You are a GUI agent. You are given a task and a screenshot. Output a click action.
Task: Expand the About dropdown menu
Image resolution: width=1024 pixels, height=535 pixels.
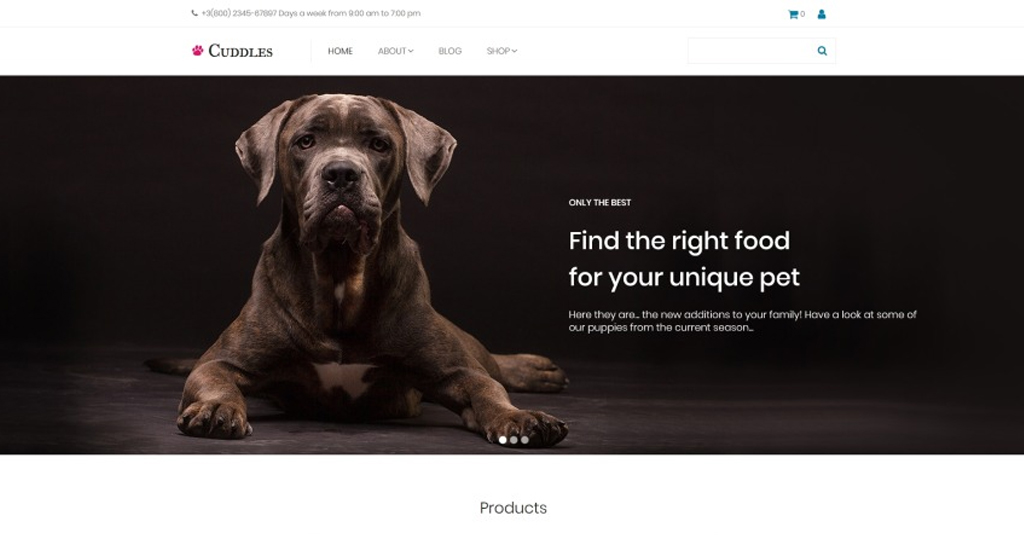click(395, 51)
